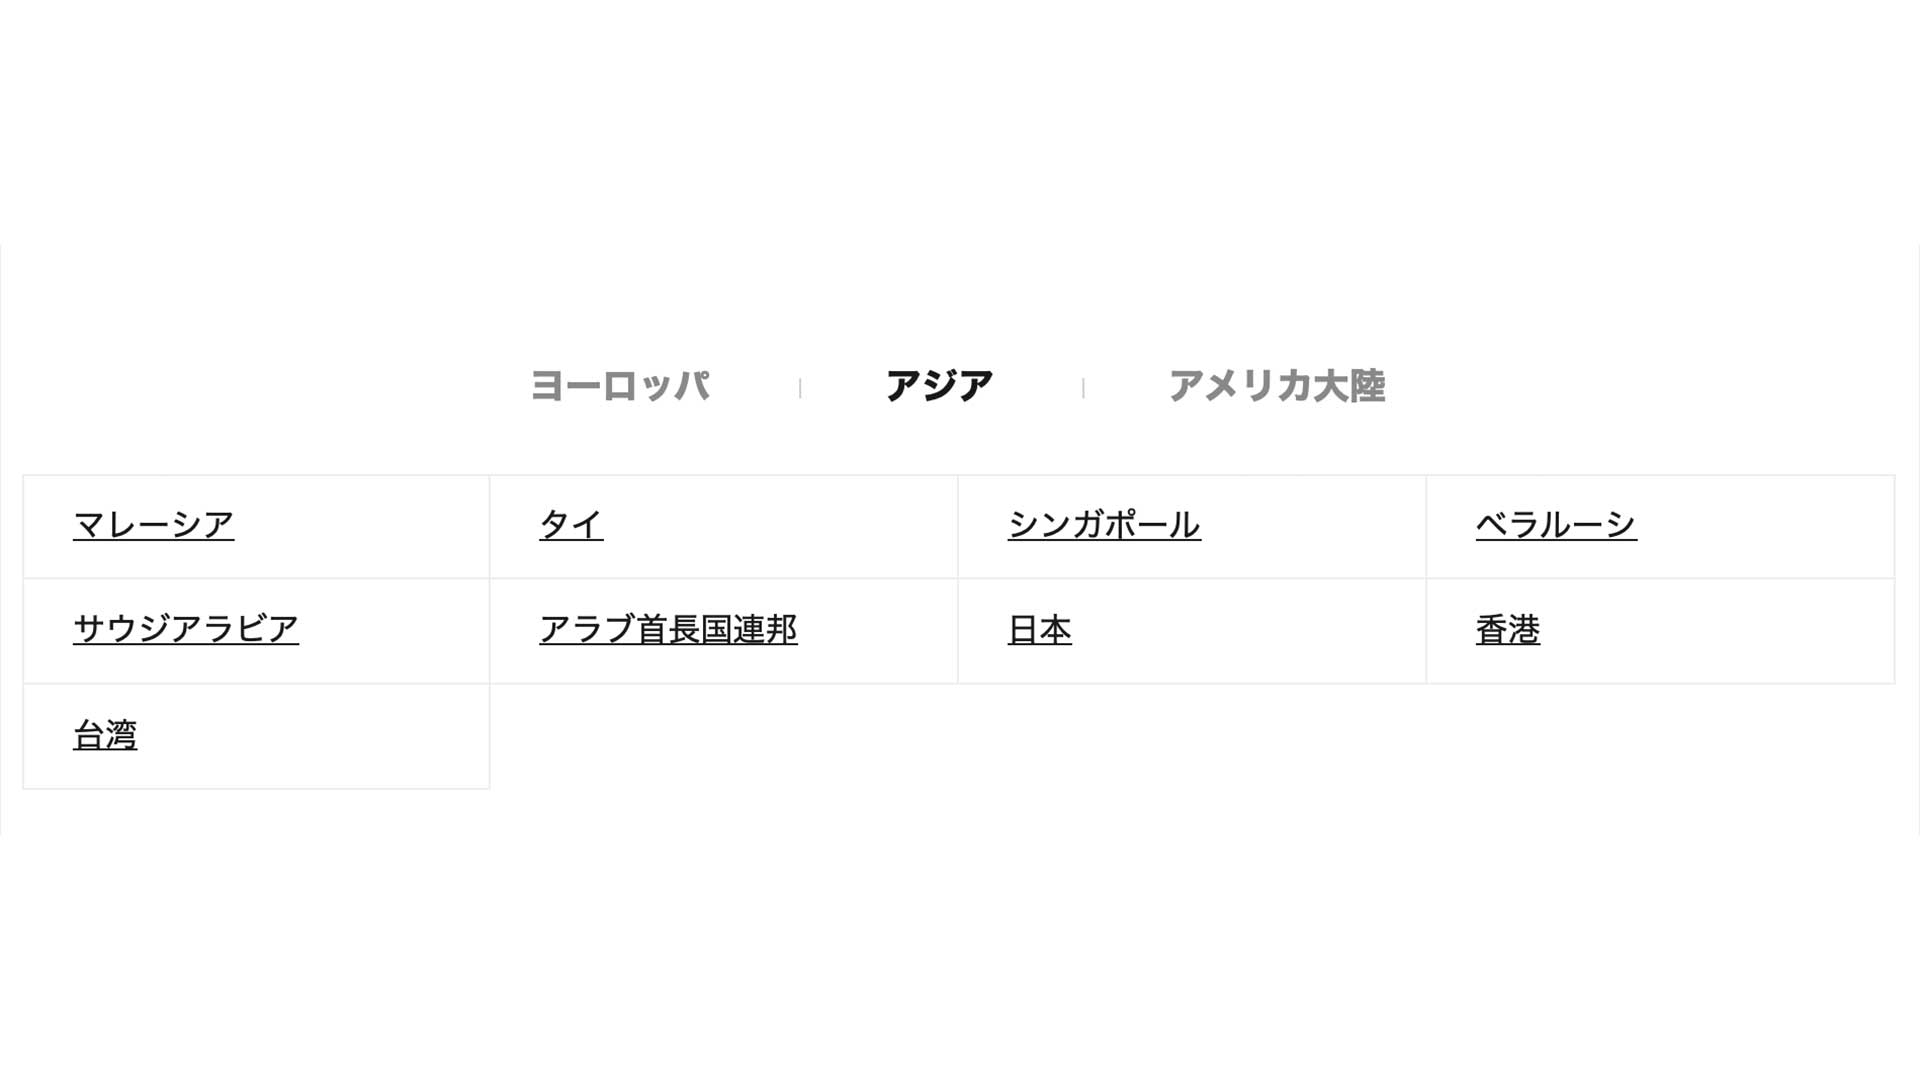The height and width of the screenshot is (1080, 1920).
Task: Open the アメリカ大陸 tab
Action: [x=1276, y=386]
